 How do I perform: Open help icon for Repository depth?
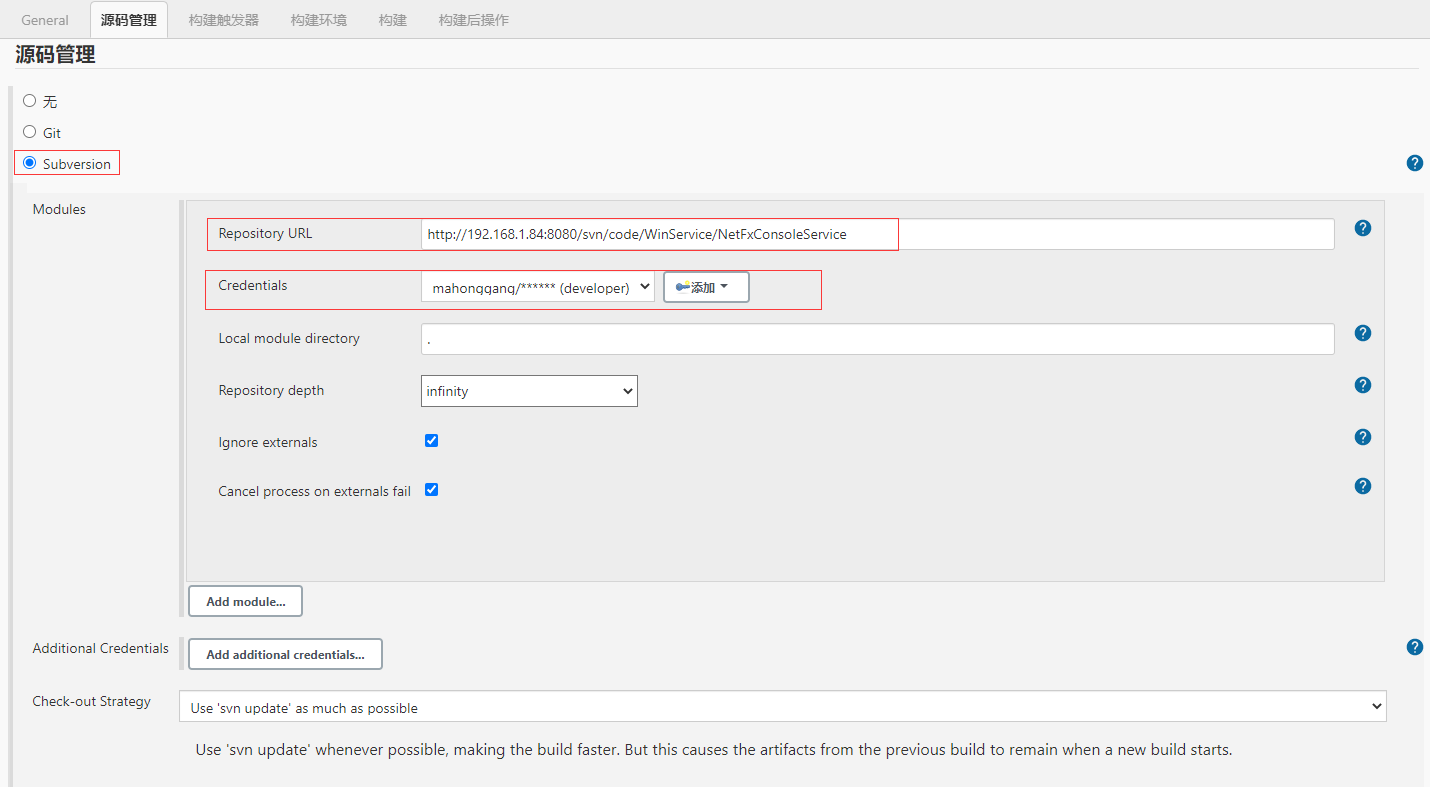coord(1362,385)
